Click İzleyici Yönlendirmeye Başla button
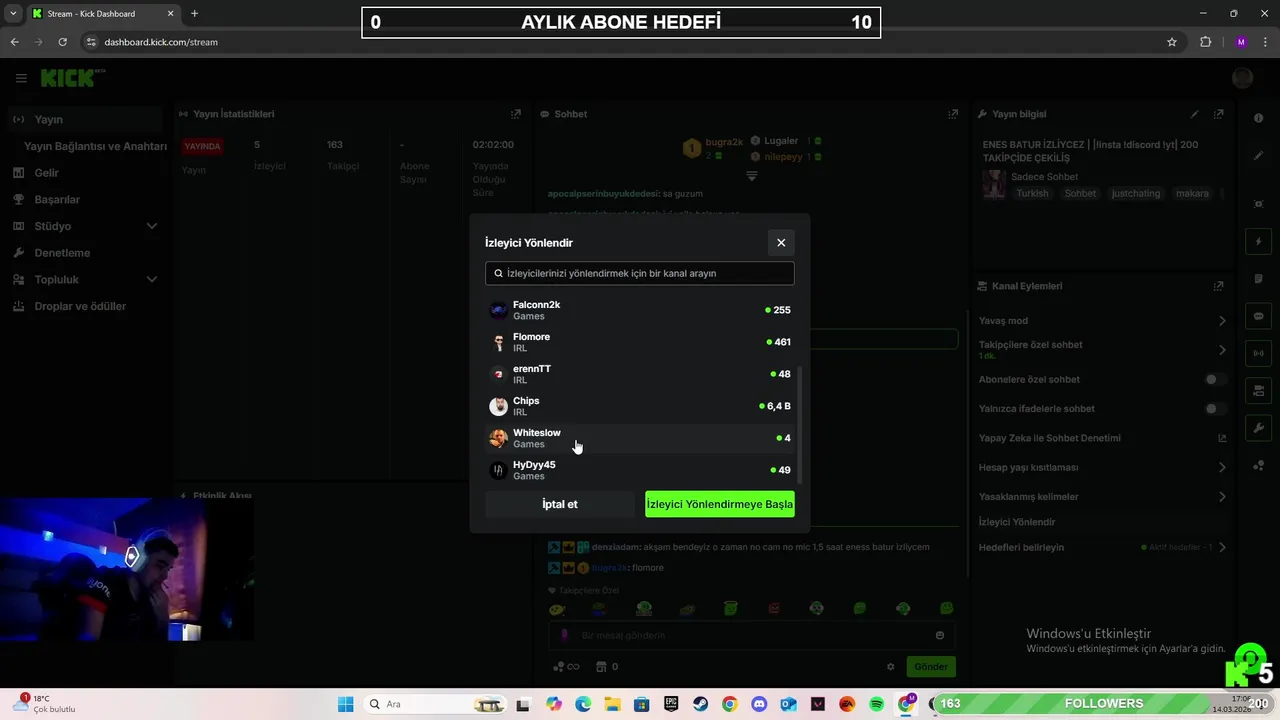The image size is (1280, 720). [720, 504]
